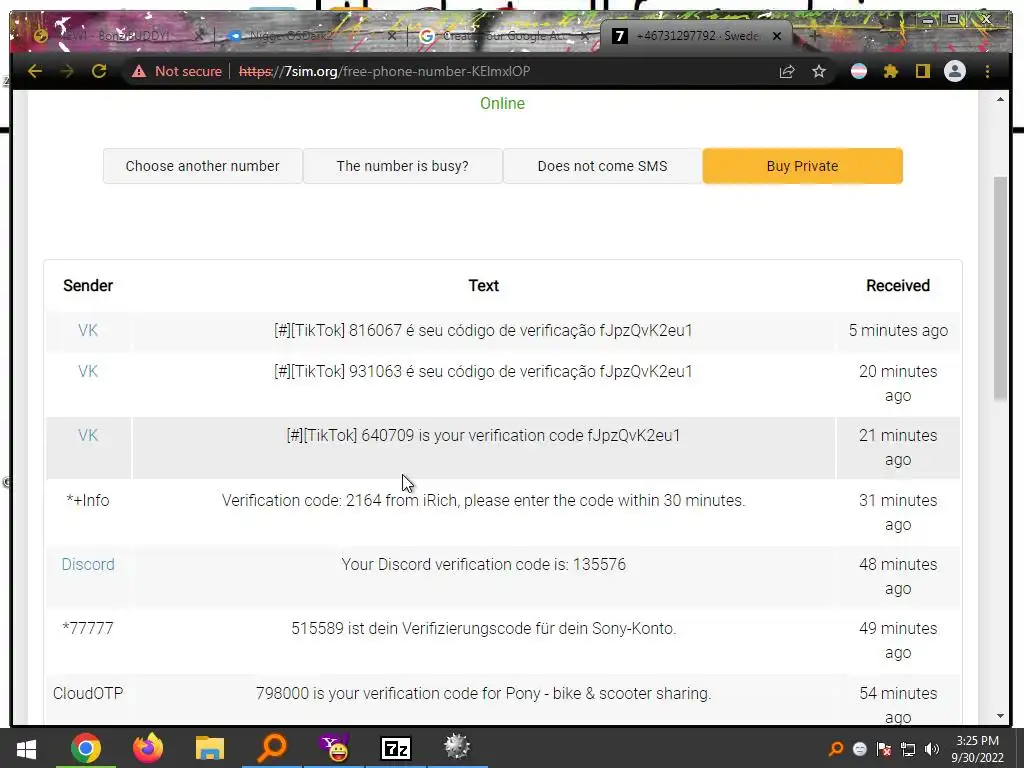
Task: Click the scrollbar down arrow
Action: click(1000, 716)
